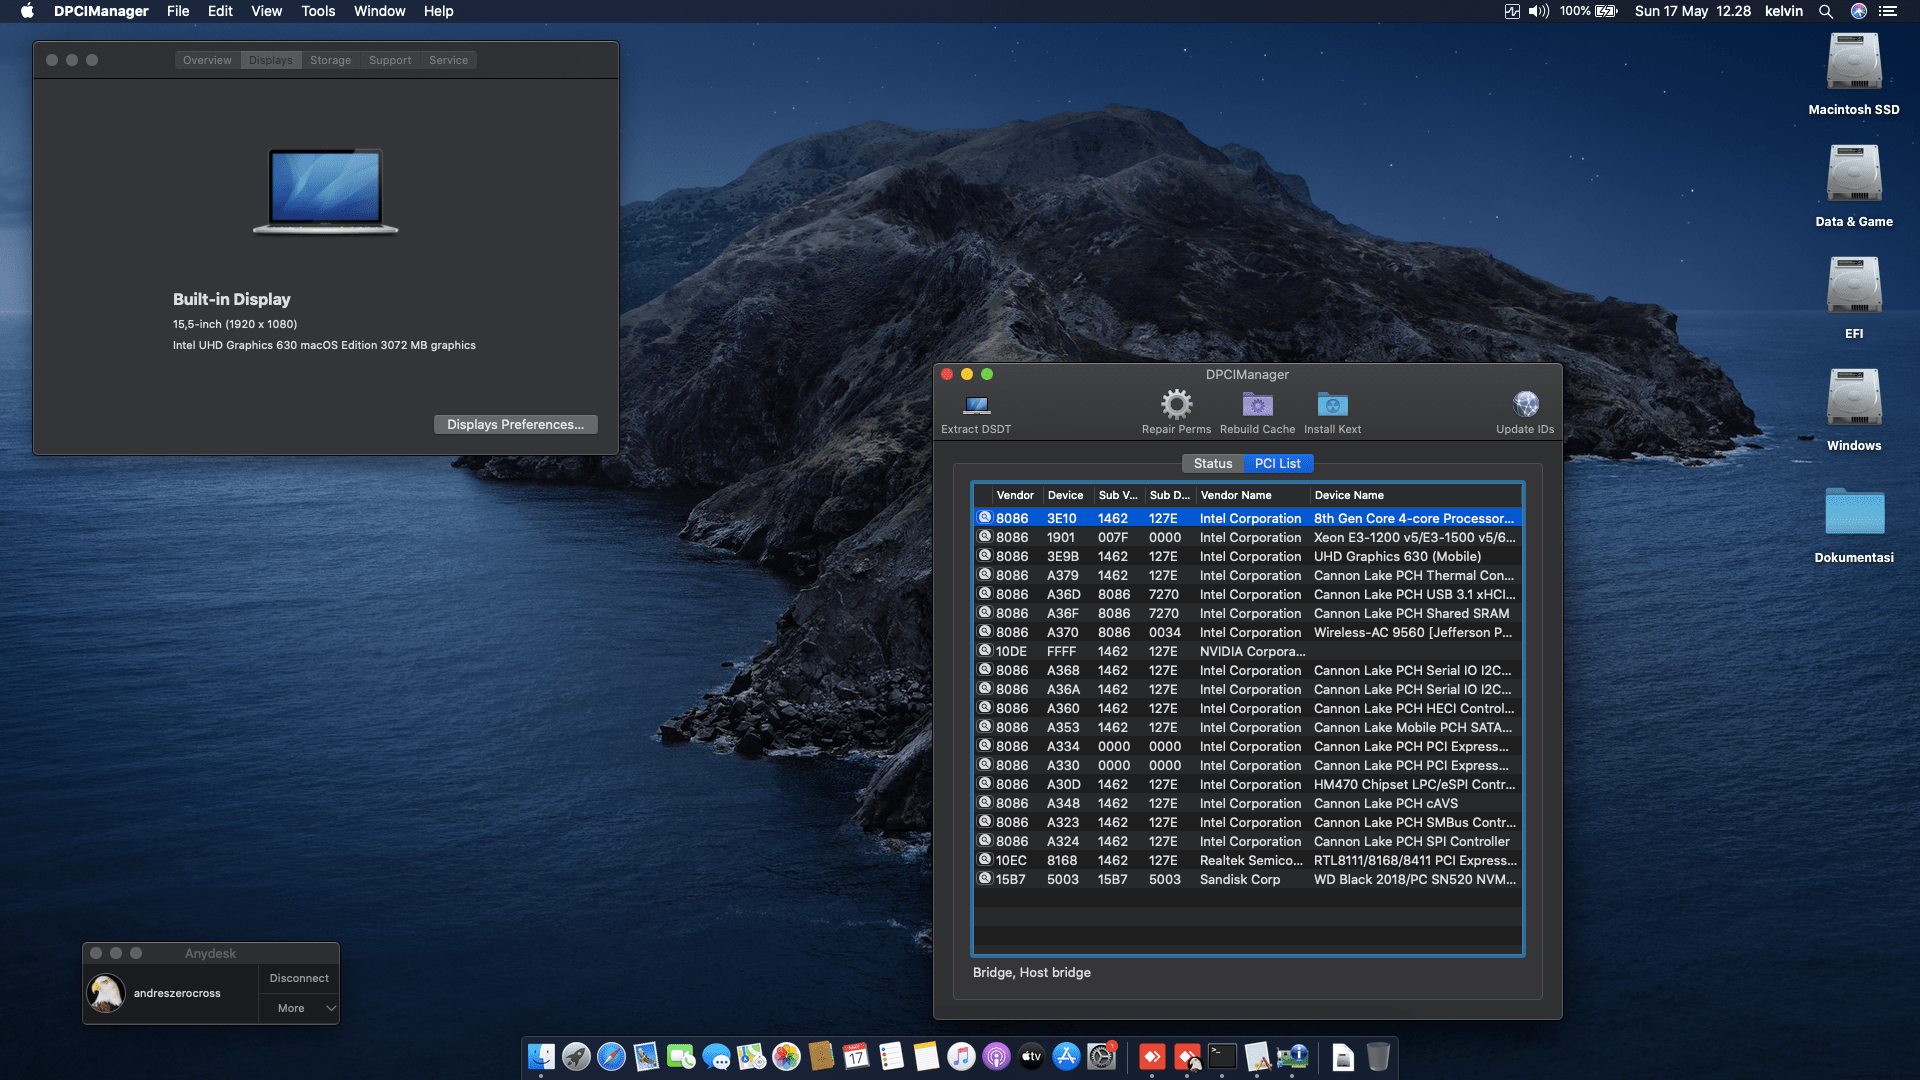Open Terminal in the dock

click(1222, 1056)
